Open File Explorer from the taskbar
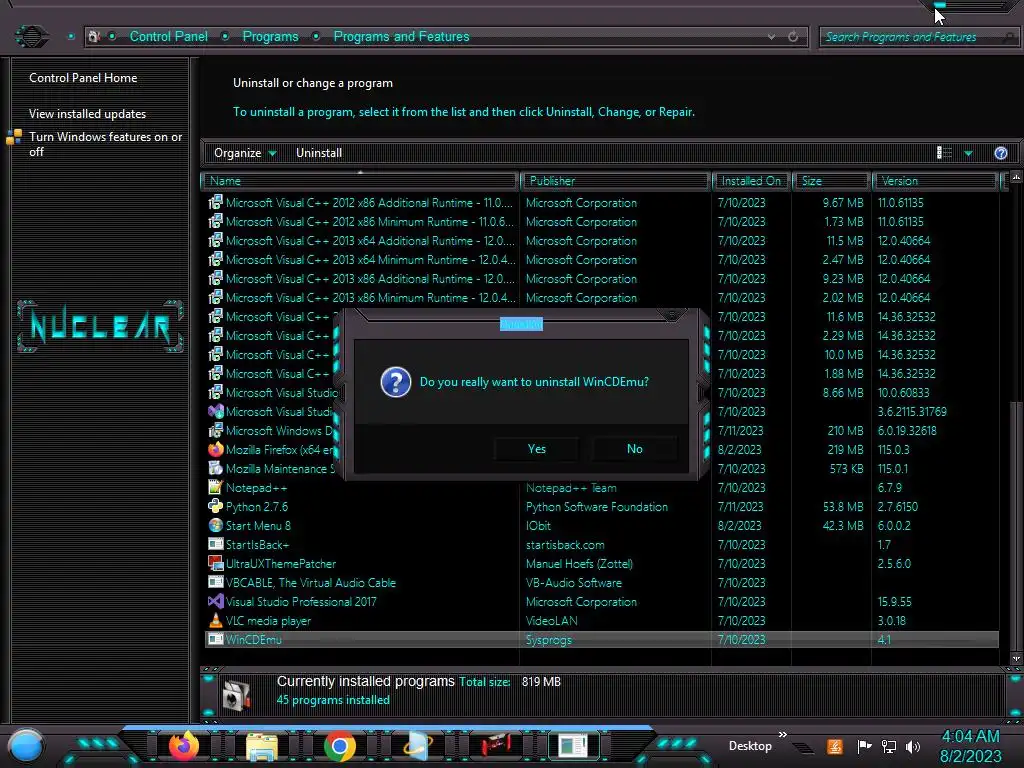This screenshot has width=1024, height=768. point(262,746)
